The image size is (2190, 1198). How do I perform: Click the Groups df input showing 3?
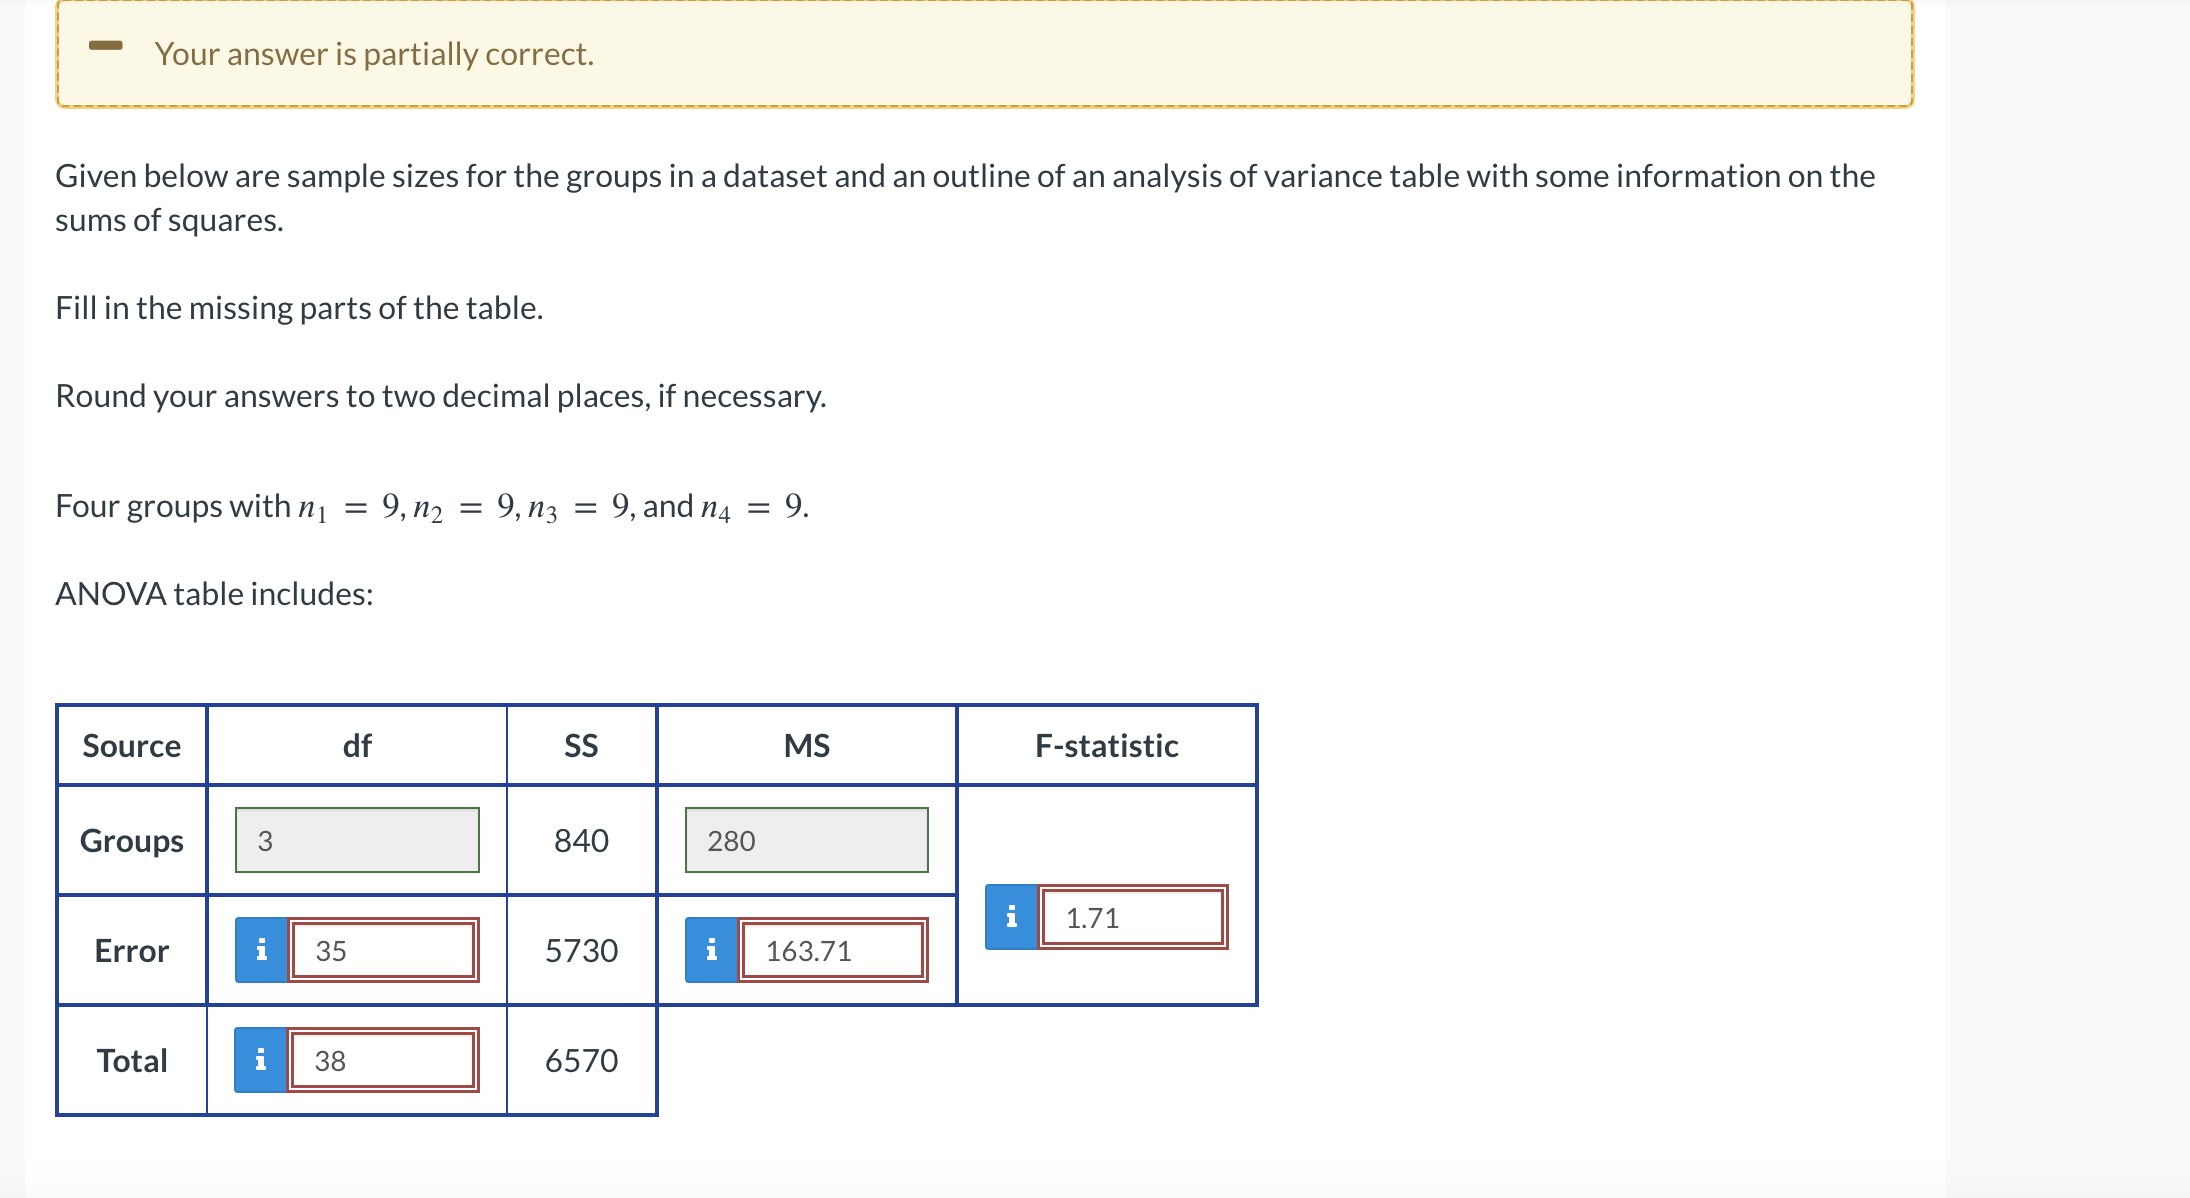[x=356, y=840]
